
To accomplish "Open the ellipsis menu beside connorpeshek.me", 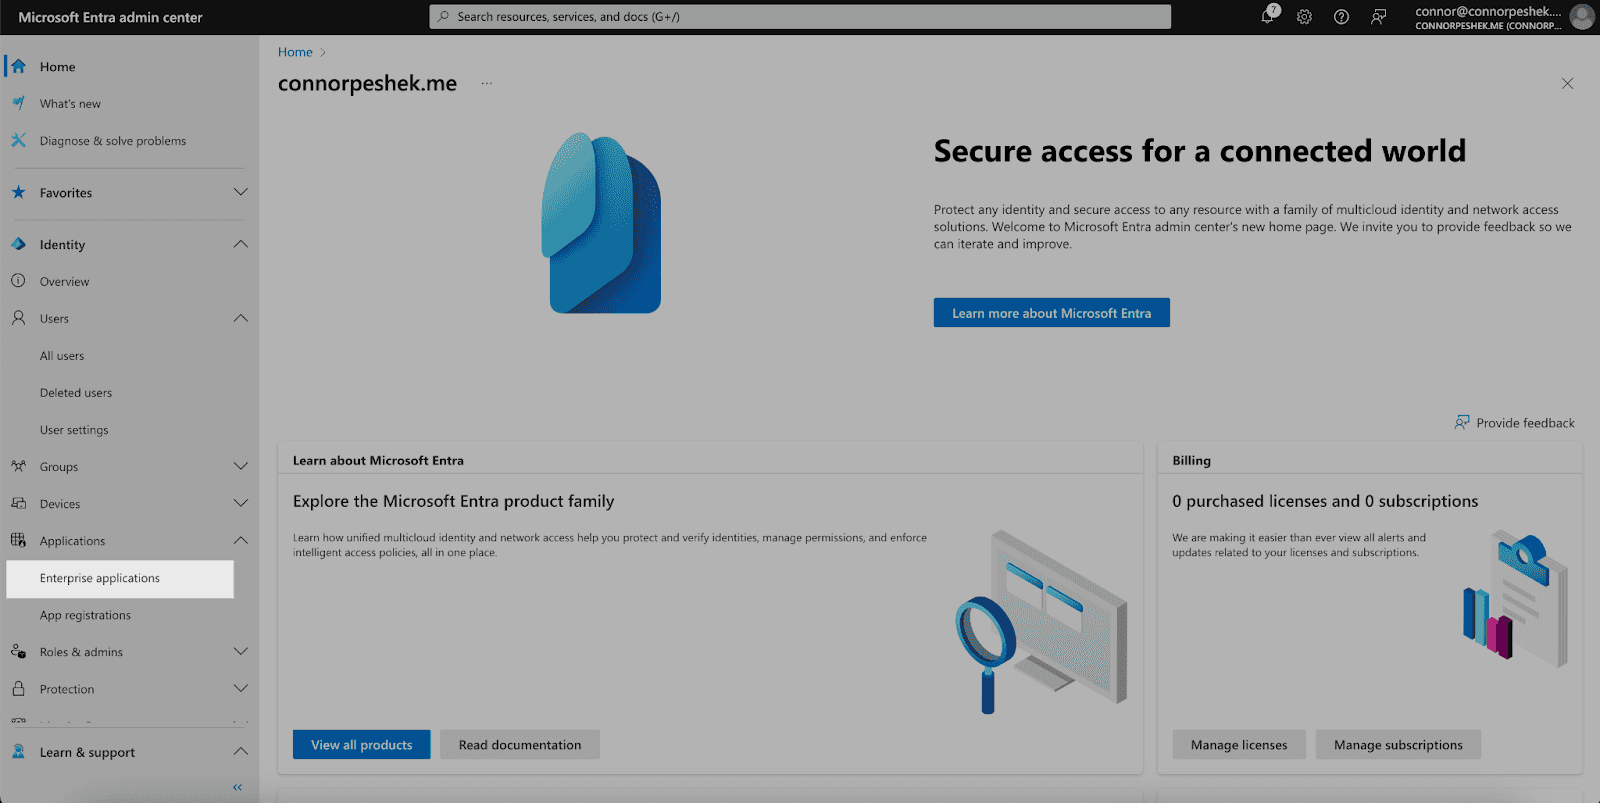I will pyautogui.click(x=486, y=84).
